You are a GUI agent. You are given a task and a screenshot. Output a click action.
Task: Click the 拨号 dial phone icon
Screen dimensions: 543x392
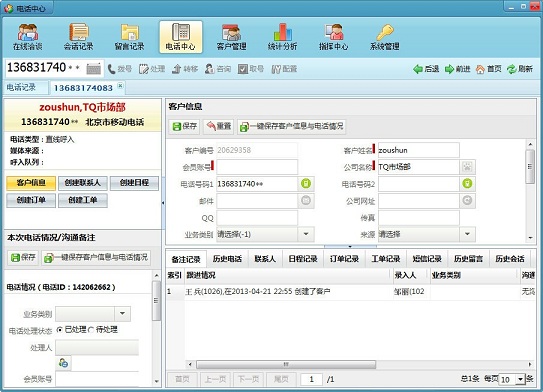[112, 69]
